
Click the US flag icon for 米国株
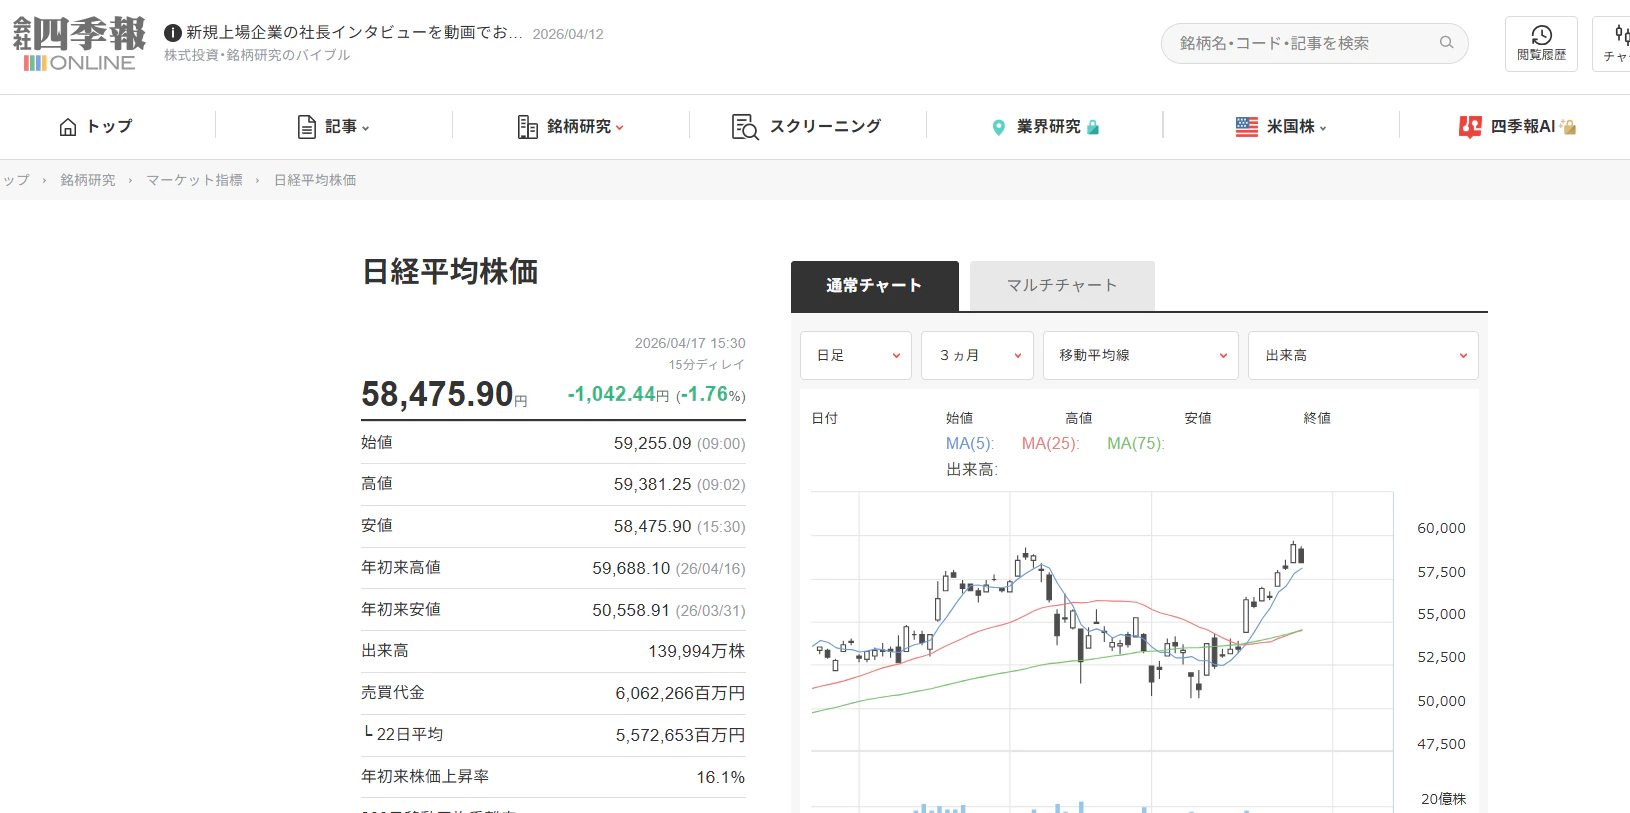1247,127
